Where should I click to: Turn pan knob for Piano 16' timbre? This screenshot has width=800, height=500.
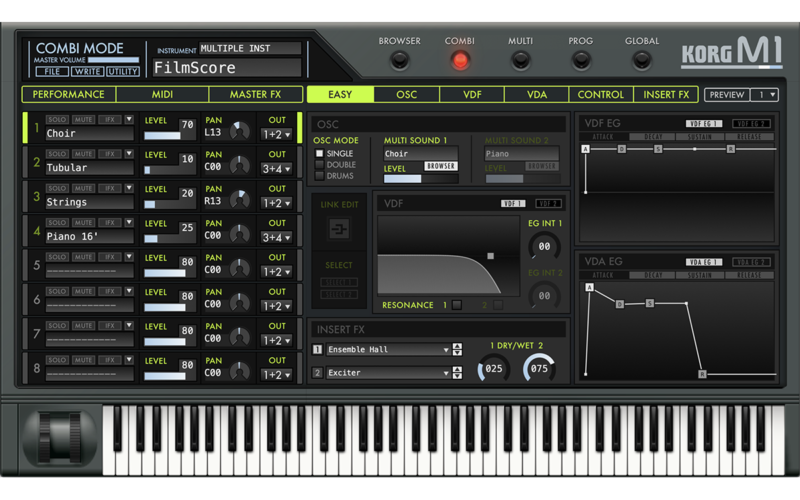239,234
